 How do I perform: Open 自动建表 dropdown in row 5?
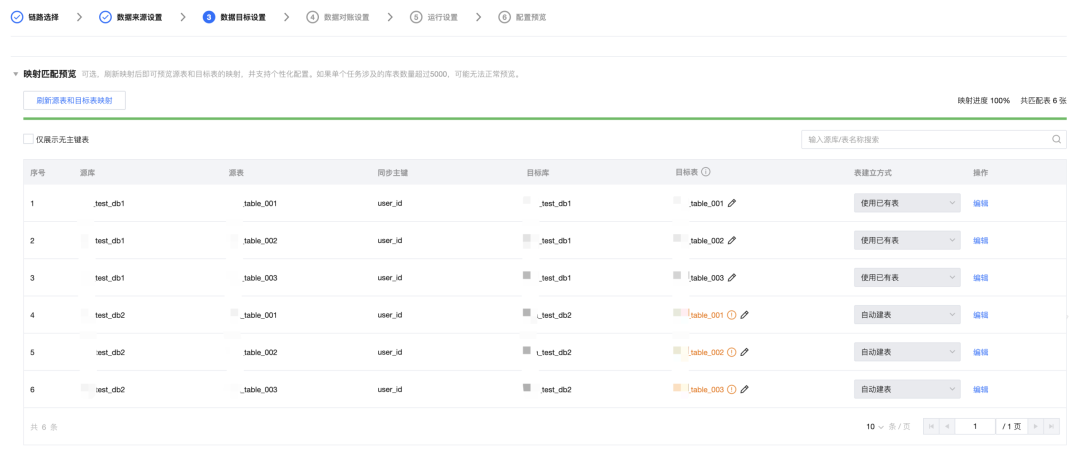906,352
